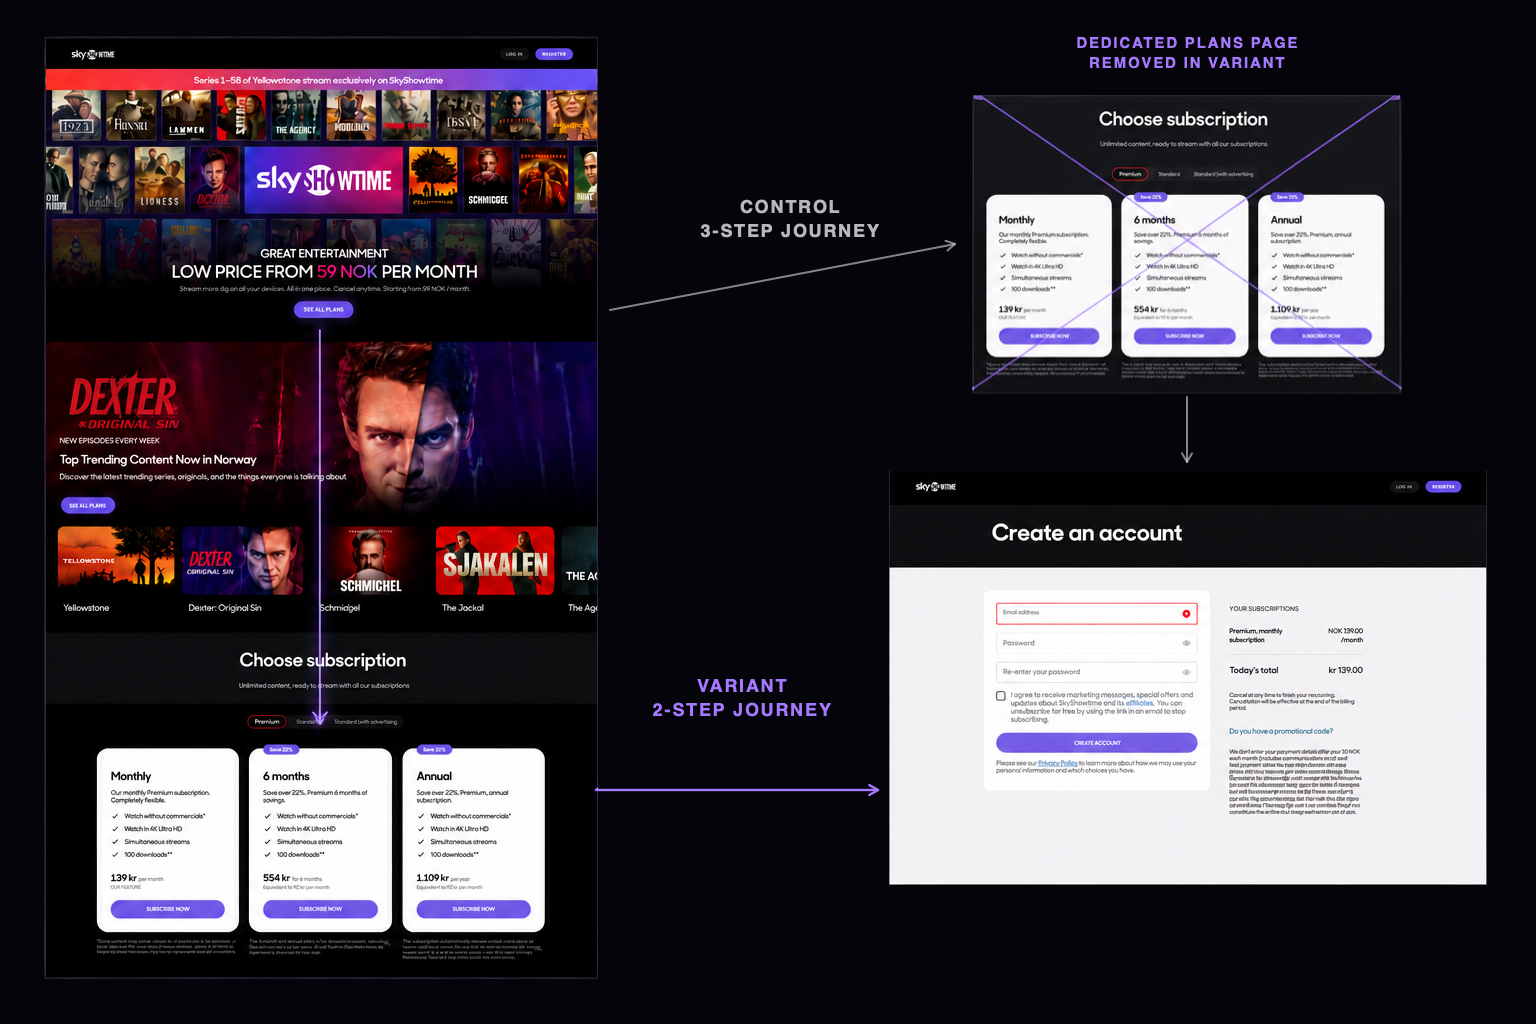Click LOG IN on Create an account page
The height and width of the screenshot is (1024, 1536).
pyautogui.click(x=1404, y=487)
